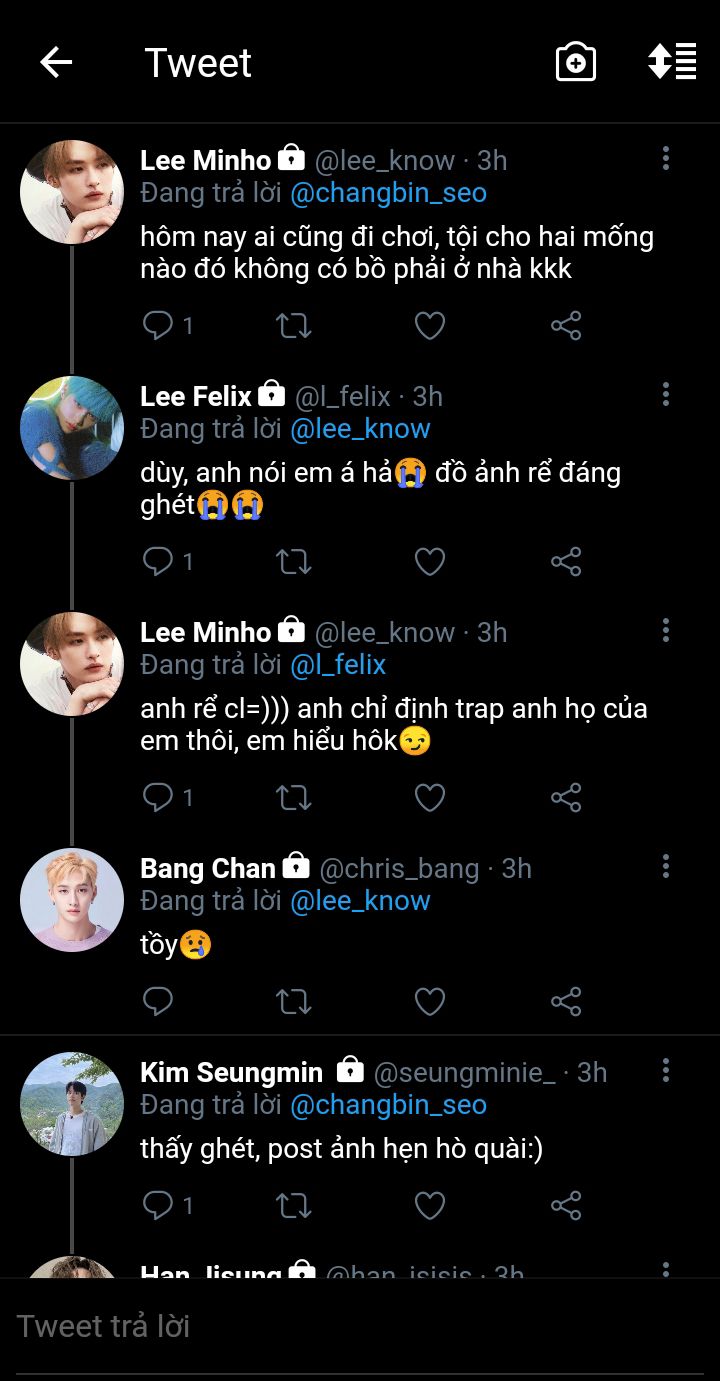Tap the camera add icon in header

click(576, 62)
